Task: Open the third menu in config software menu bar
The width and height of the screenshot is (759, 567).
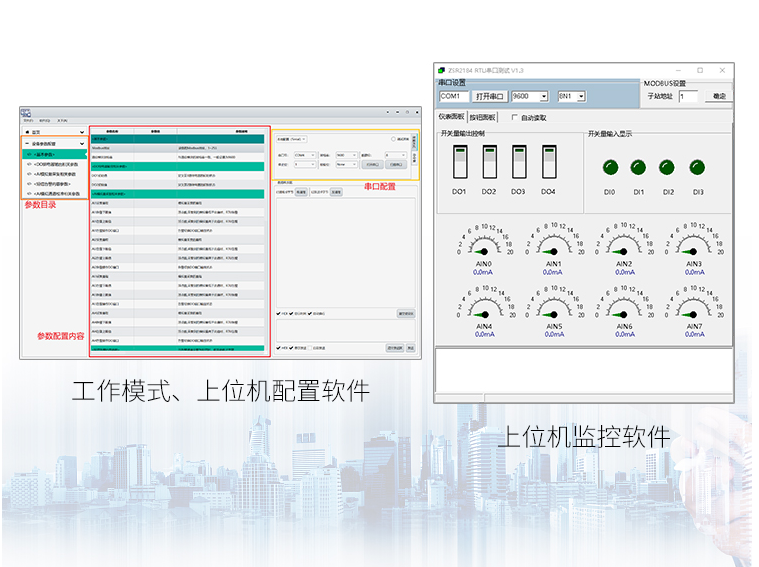Action: click(x=62, y=121)
